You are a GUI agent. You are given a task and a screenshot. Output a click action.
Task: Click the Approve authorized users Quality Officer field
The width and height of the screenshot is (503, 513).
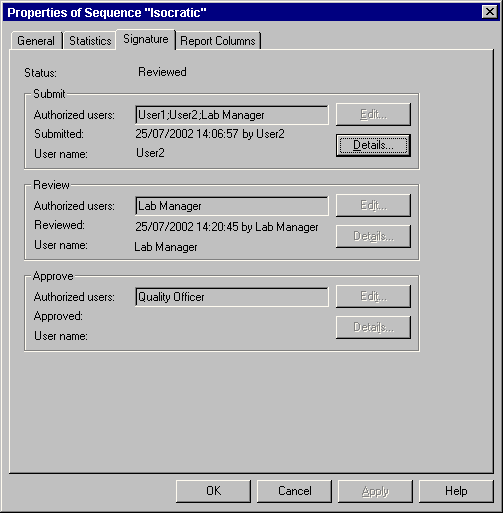pos(232,297)
